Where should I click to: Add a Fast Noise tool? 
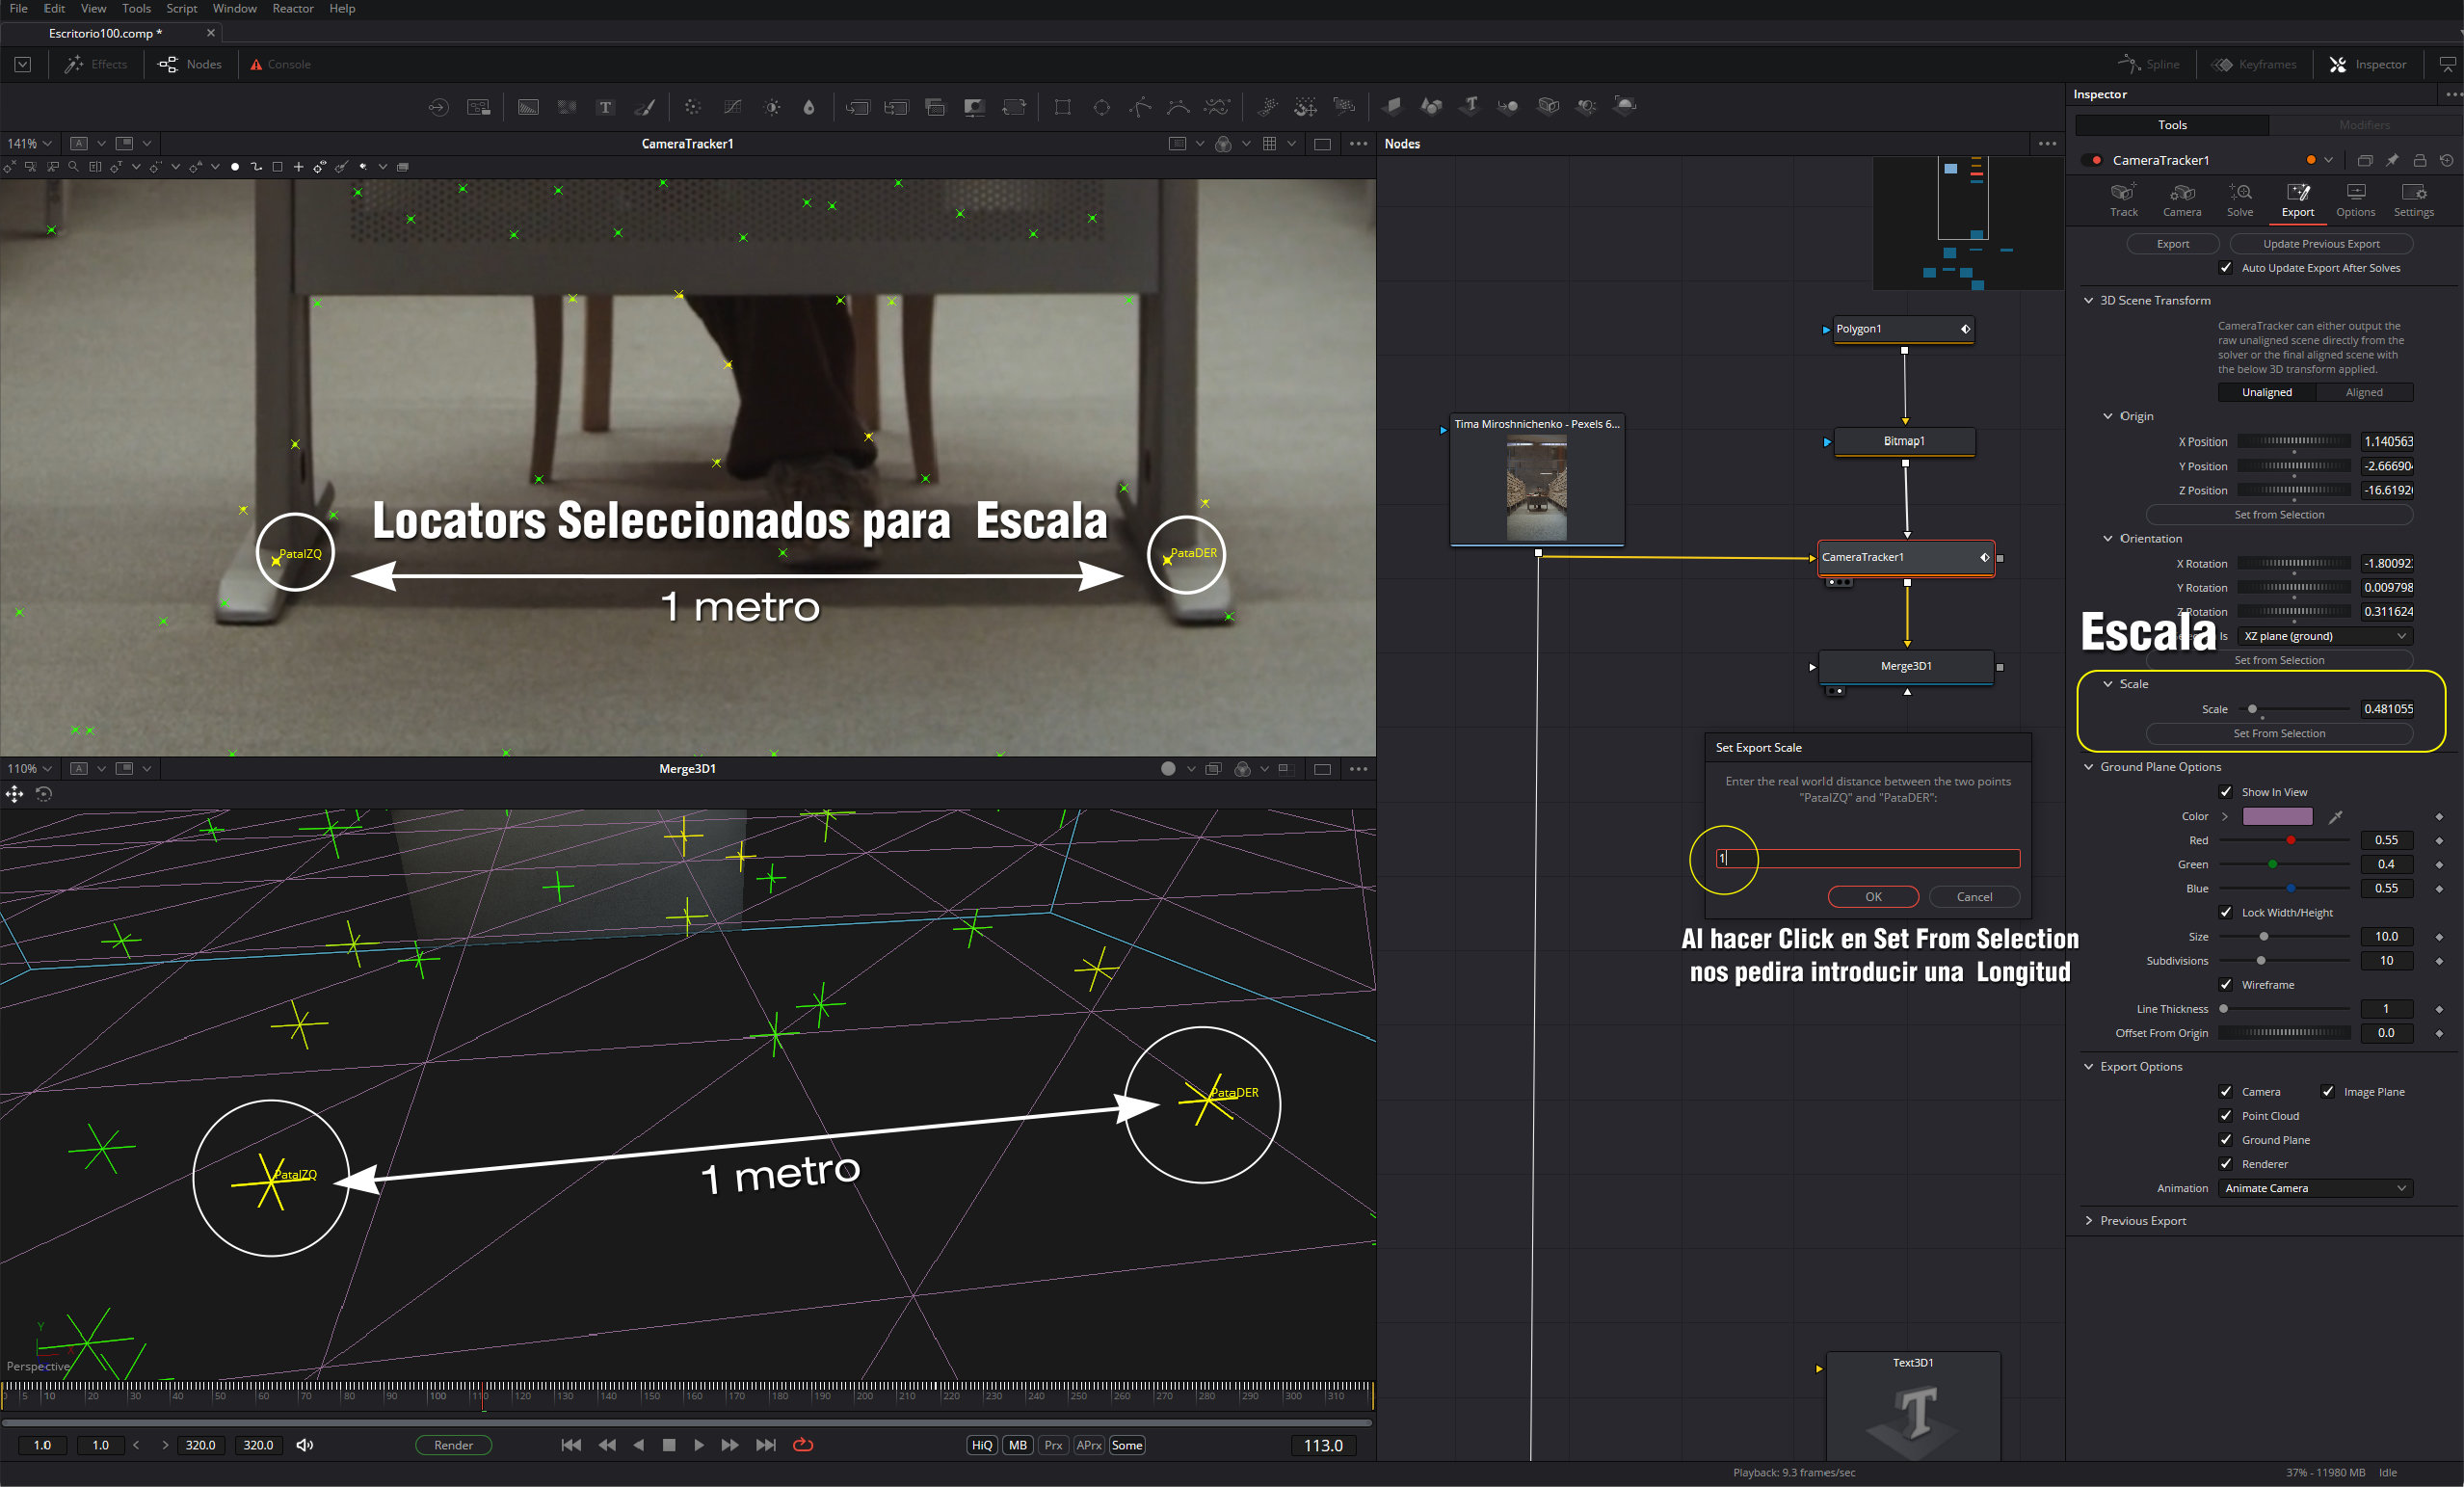click(567, 107)
